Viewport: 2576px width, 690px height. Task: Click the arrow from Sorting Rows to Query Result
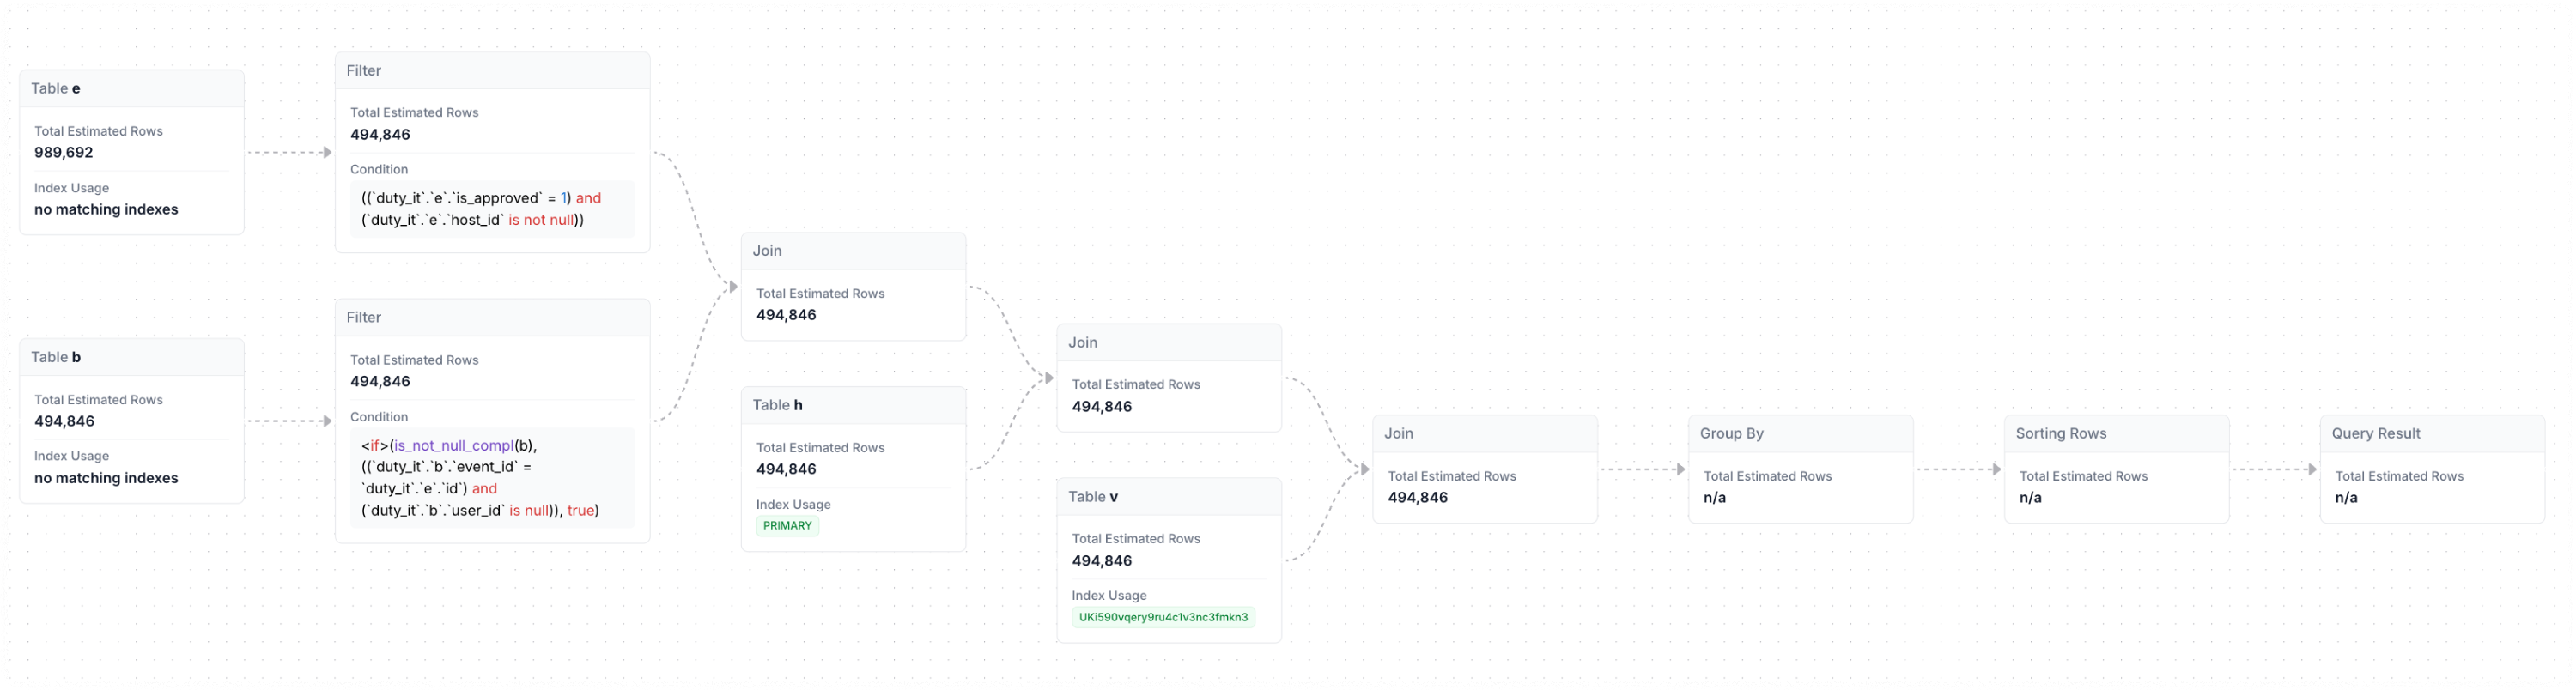2274,469
